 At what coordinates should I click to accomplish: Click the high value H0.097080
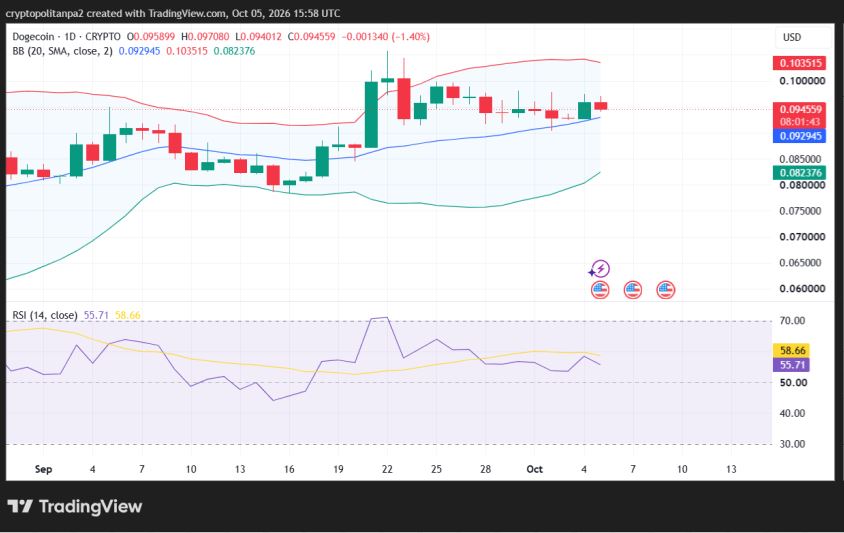(x=205, y=37)
